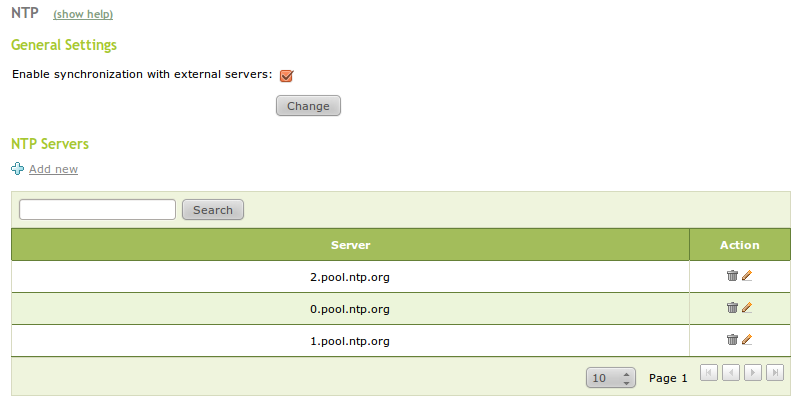Viewport: 806px width, 415px height.
Task: Edit the 0.pool.ntp.org server entry
Action: pos(747,308)
